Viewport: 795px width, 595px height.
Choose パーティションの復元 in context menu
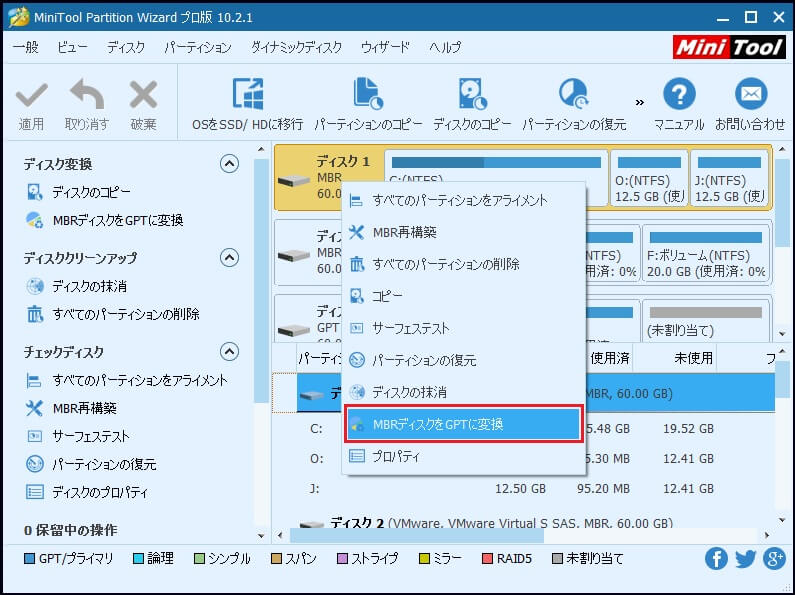pos(464,360)
